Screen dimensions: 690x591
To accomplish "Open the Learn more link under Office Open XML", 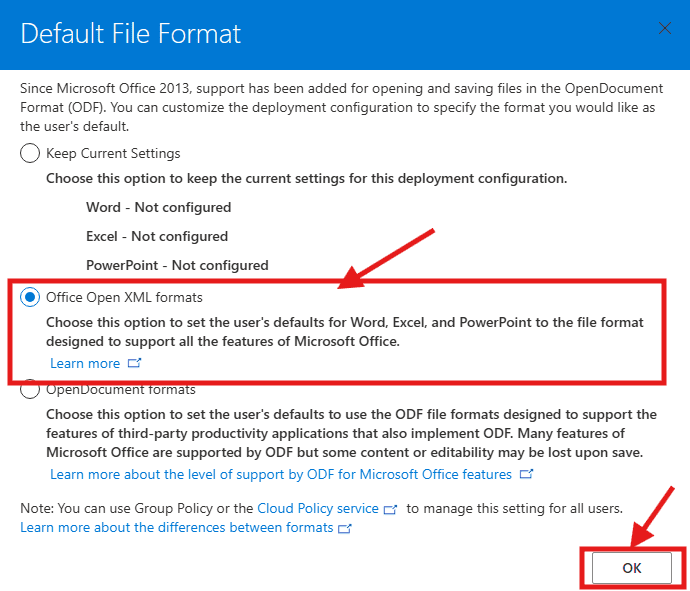I will coord(85,363).
